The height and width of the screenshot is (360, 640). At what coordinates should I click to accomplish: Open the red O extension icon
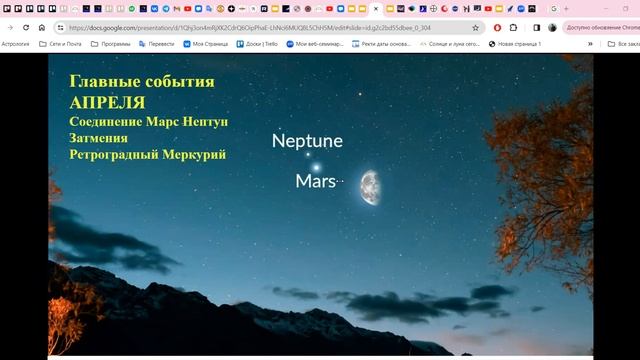point(497,28)
